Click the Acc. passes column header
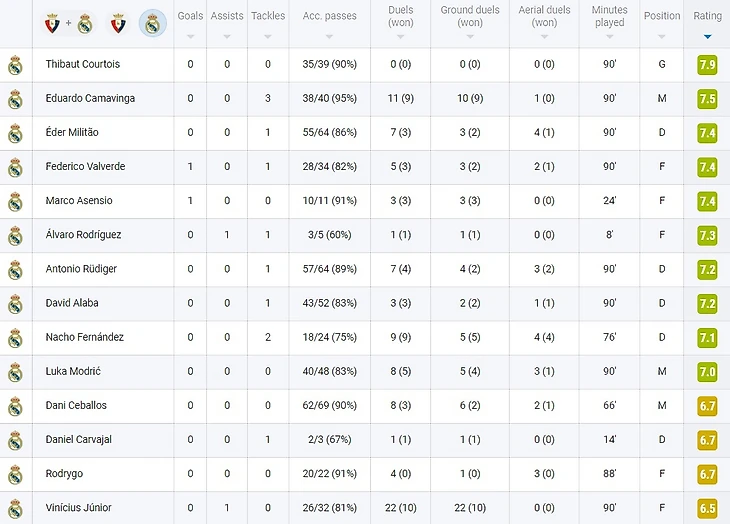Viewport: 730px width, 524px height. click(329, 16)
